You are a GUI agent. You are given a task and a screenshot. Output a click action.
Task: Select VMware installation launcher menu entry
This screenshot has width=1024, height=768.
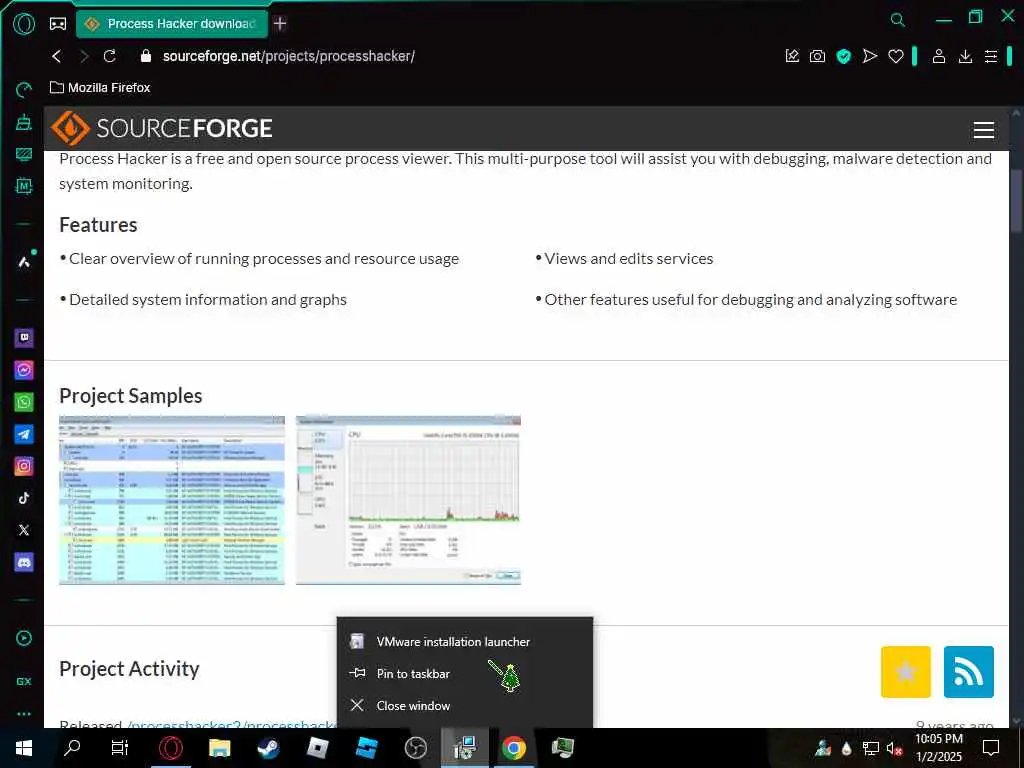465,641
